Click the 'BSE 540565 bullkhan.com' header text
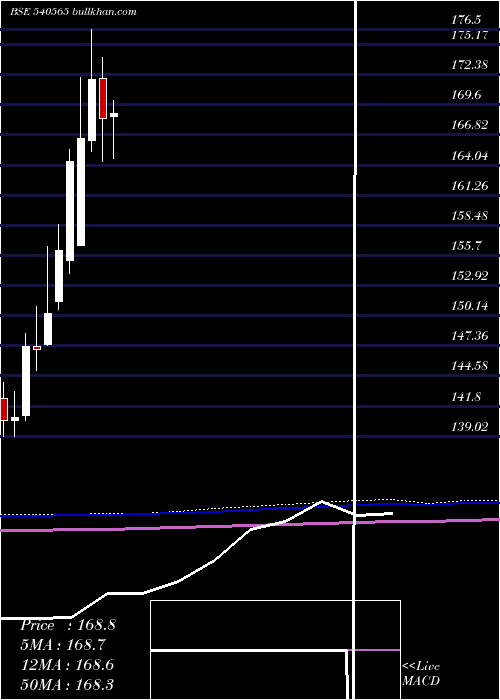The height and width of the screenshot is (700, 500). [x=73, y=12]
